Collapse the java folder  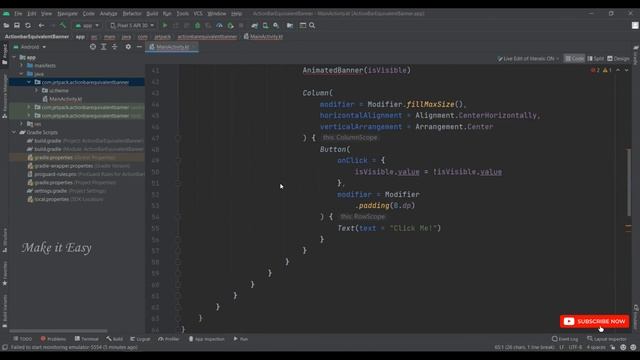[22, 74]
